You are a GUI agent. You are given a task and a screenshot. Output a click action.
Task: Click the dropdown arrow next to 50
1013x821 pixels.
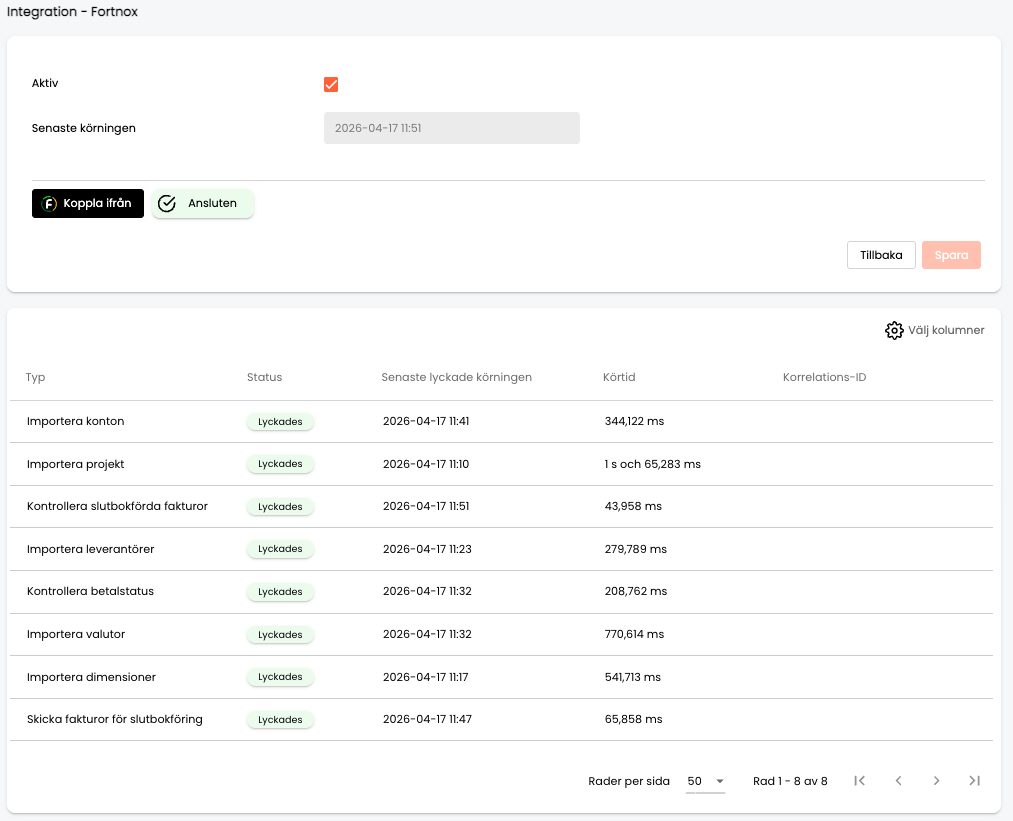pos(720,781)
